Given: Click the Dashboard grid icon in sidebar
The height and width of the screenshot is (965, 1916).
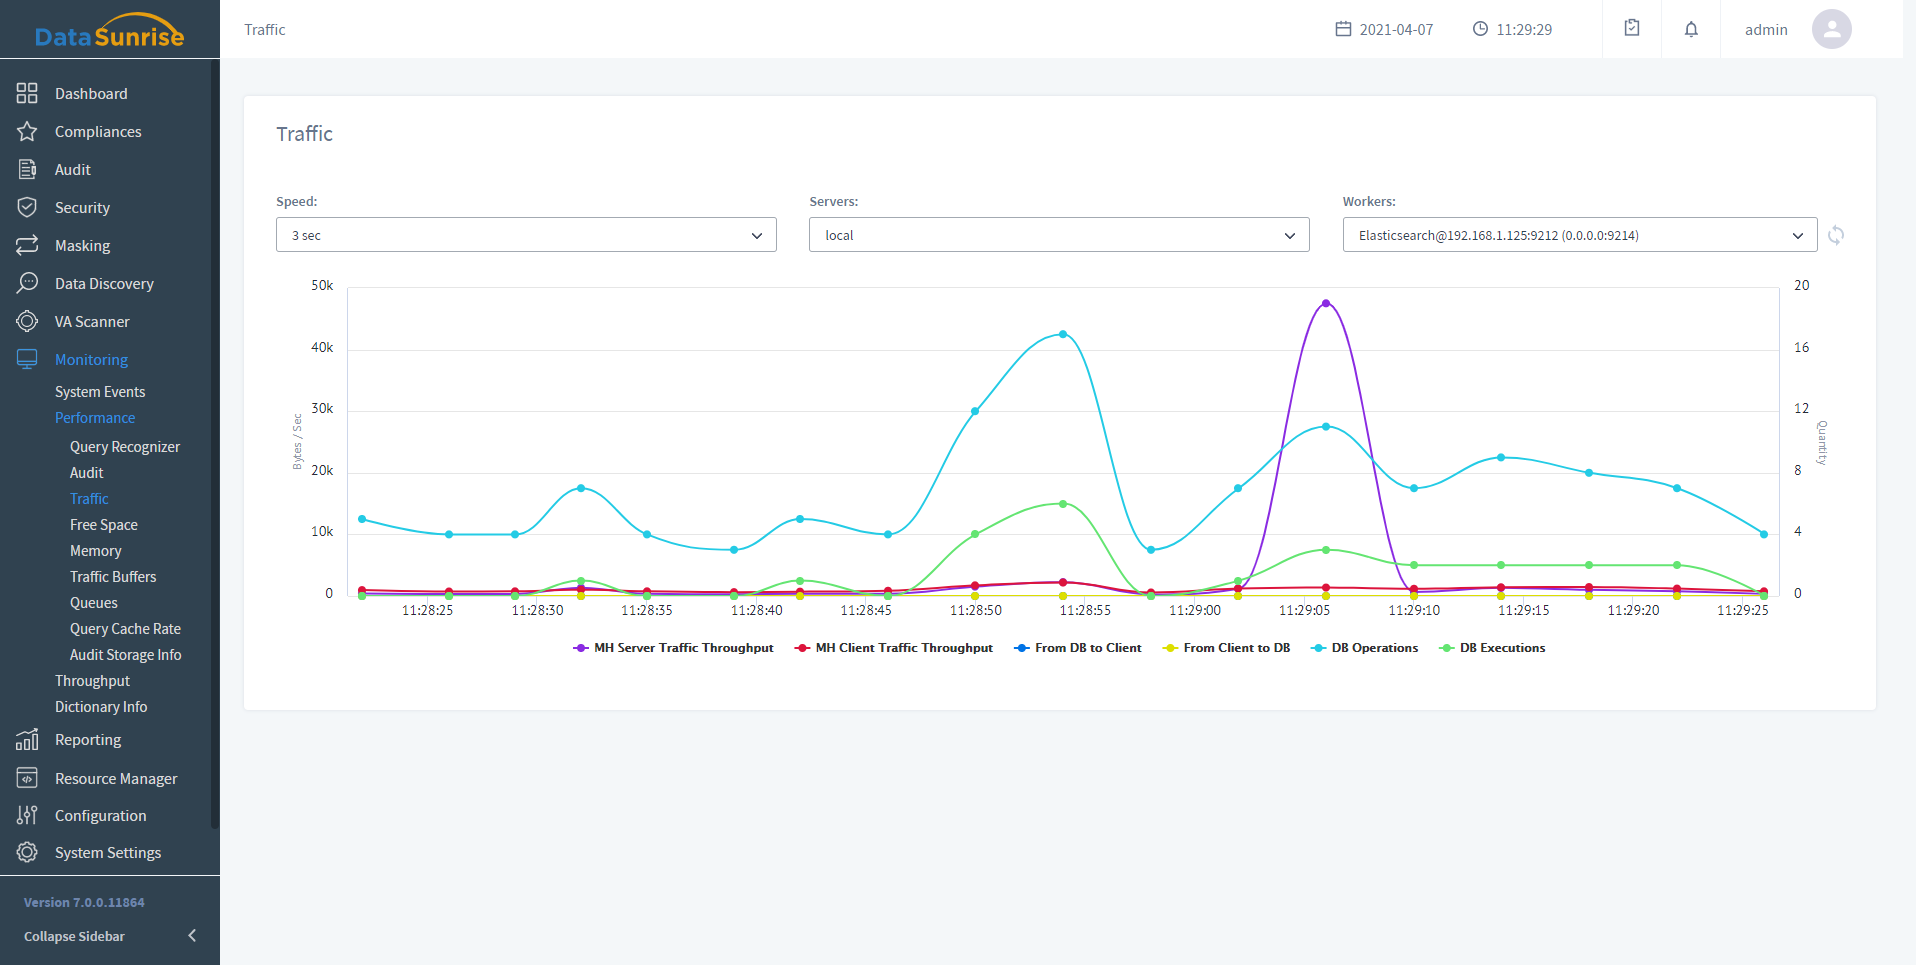Looking at the screenshot, I should click(x=27, y=93).
